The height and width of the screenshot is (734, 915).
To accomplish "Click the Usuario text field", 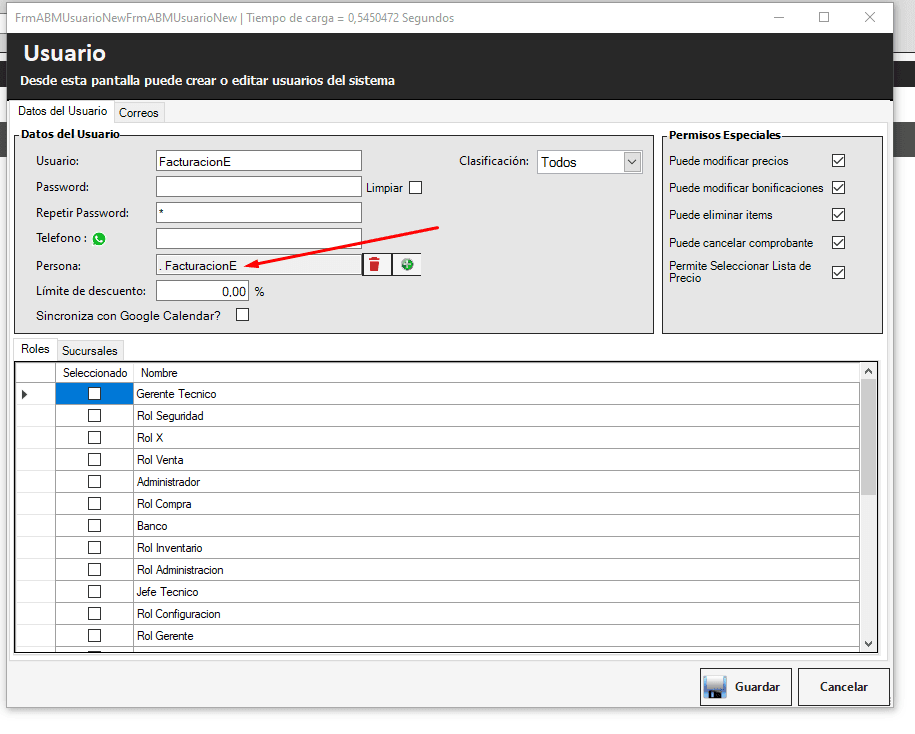I will 258,161.
